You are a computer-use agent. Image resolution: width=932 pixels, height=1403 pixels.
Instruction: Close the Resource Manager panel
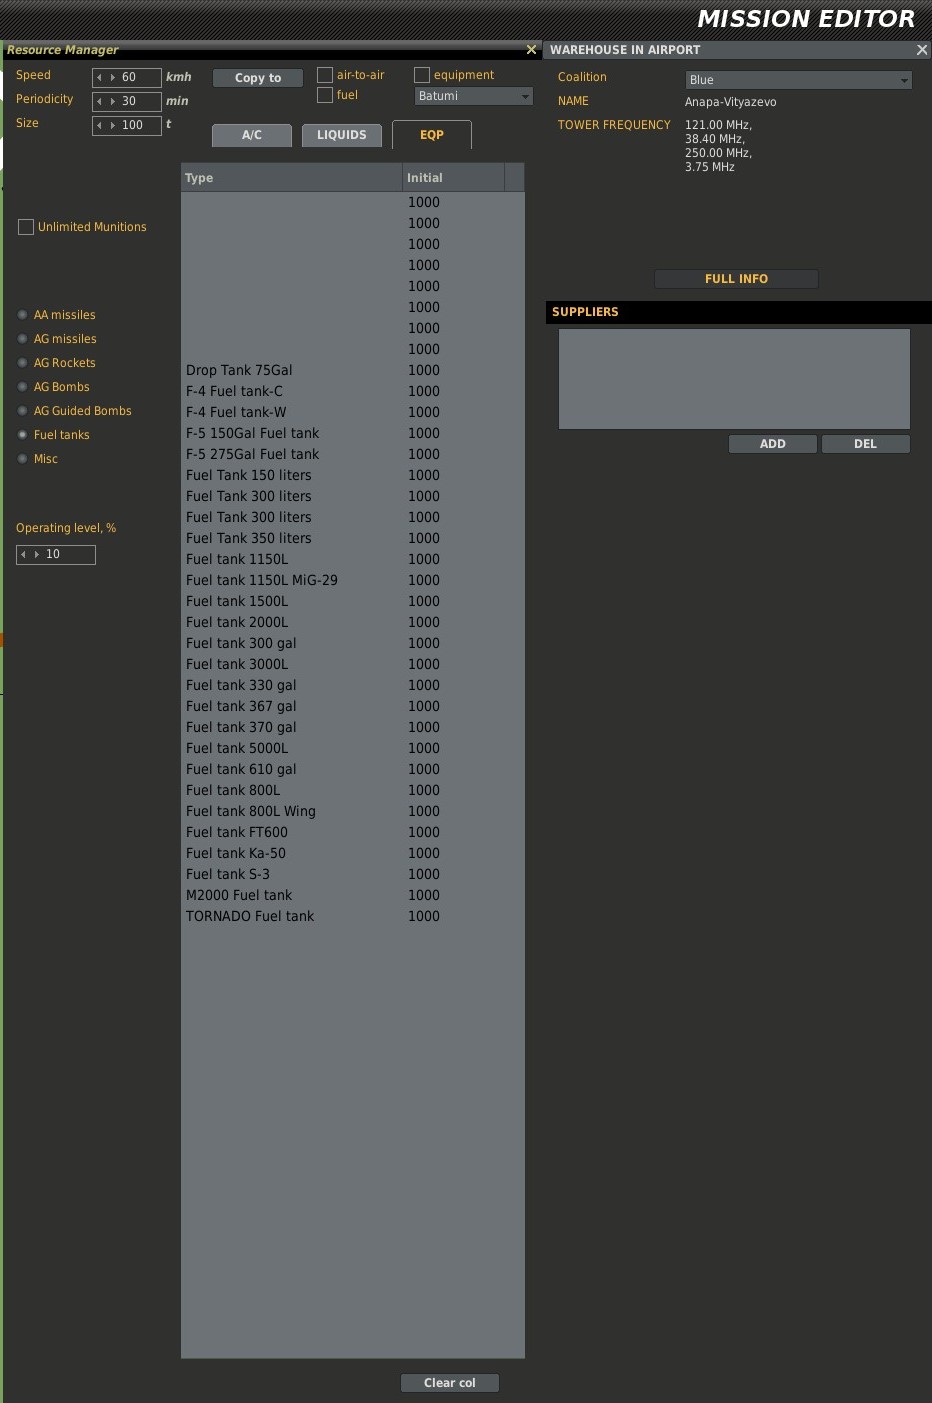tap(531, 49)
